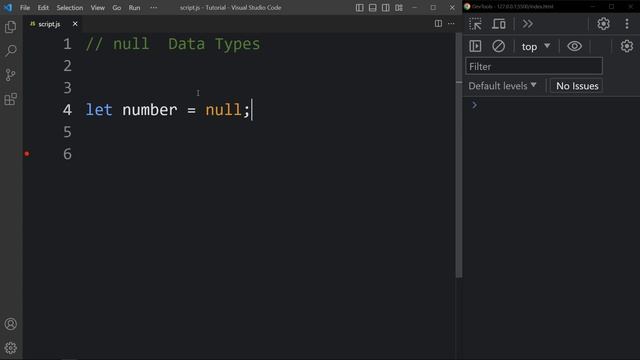
Task: Open the File menu
Action: pyautogui.click(x=25, y=7)
